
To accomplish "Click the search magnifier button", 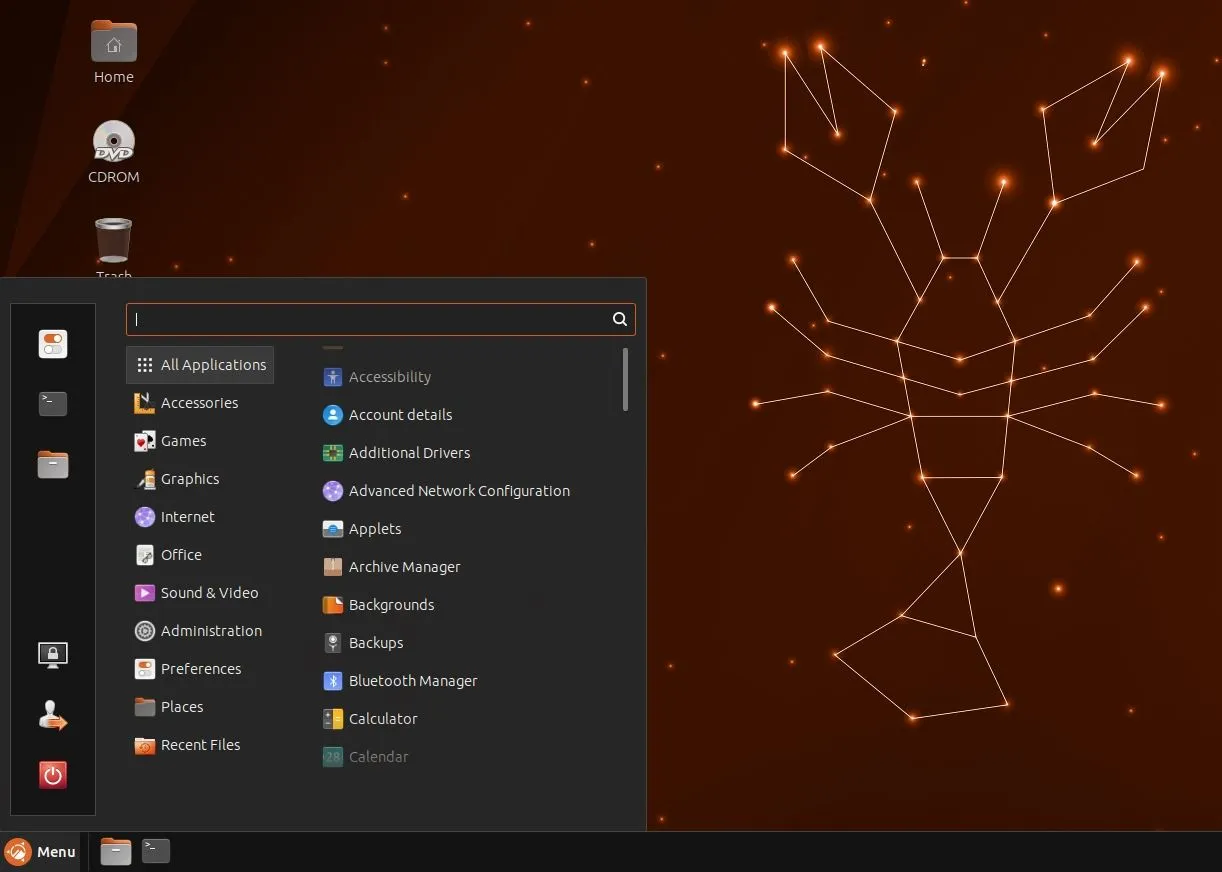I will [619, 319].
